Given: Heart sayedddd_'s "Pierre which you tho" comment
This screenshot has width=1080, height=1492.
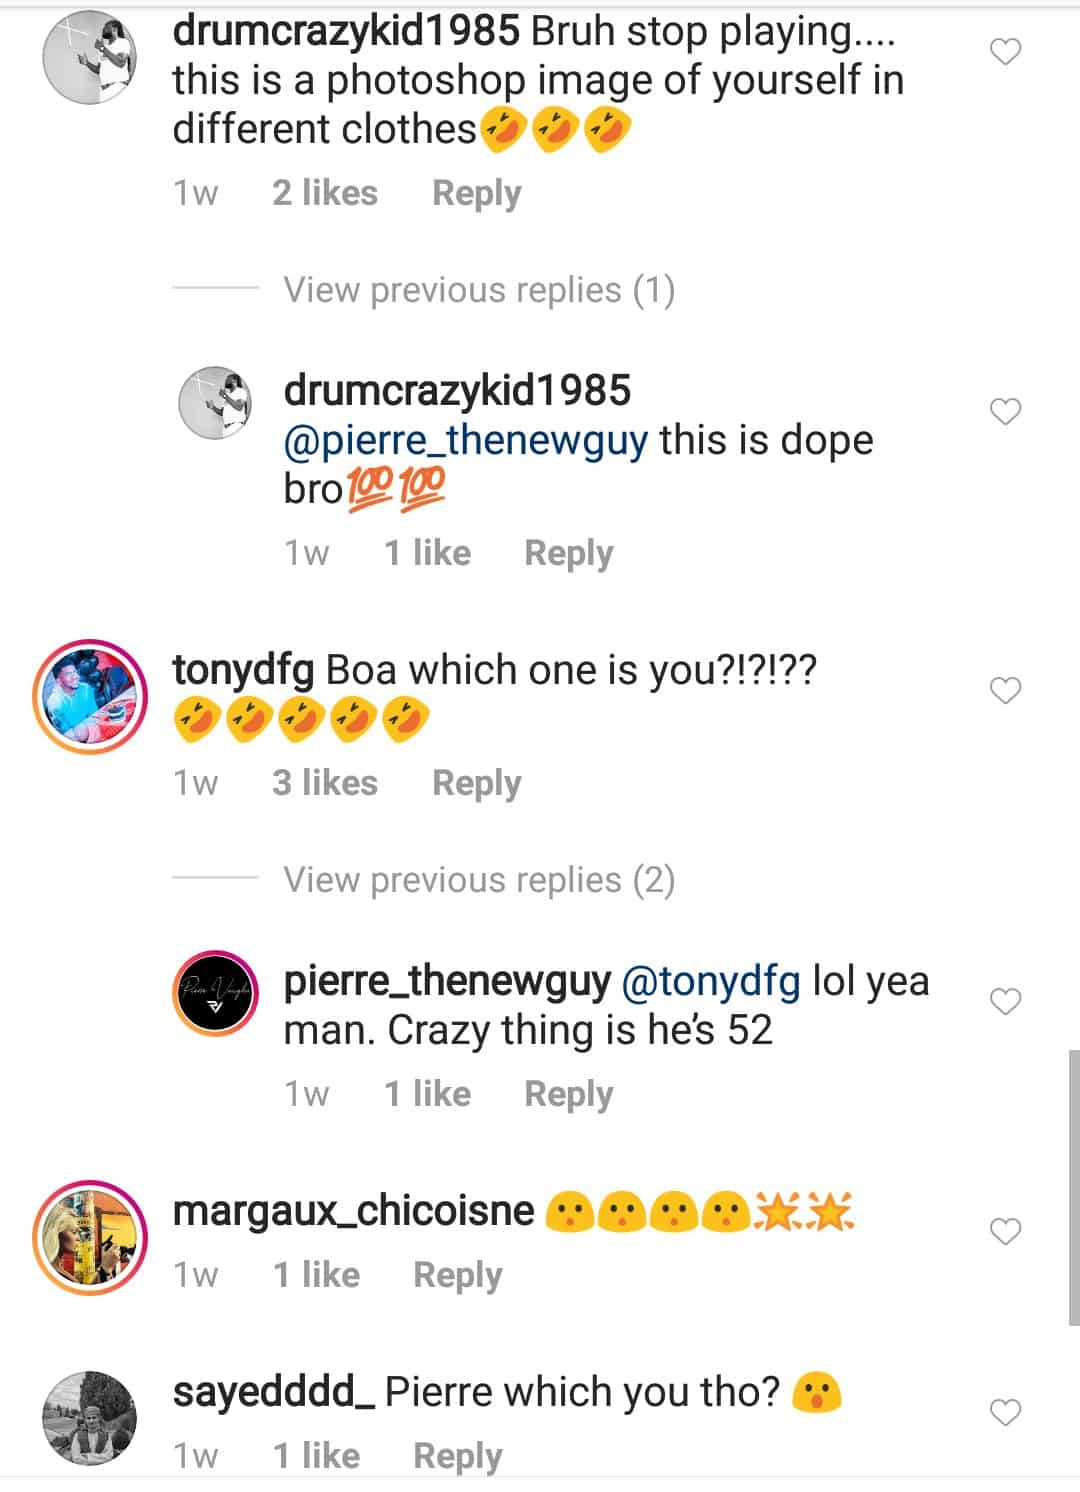Looking at the screenshot, I should coord(1005,1412).
